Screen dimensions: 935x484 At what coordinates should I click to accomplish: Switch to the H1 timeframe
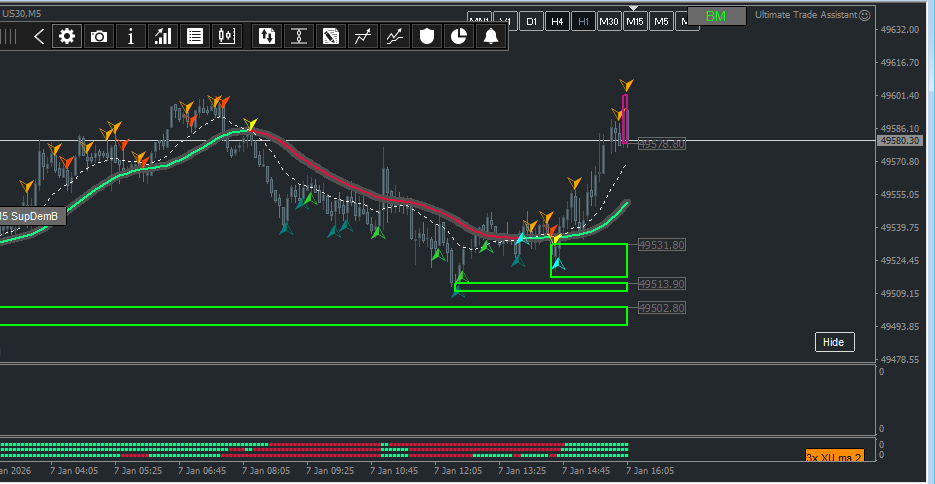(583, 21)
